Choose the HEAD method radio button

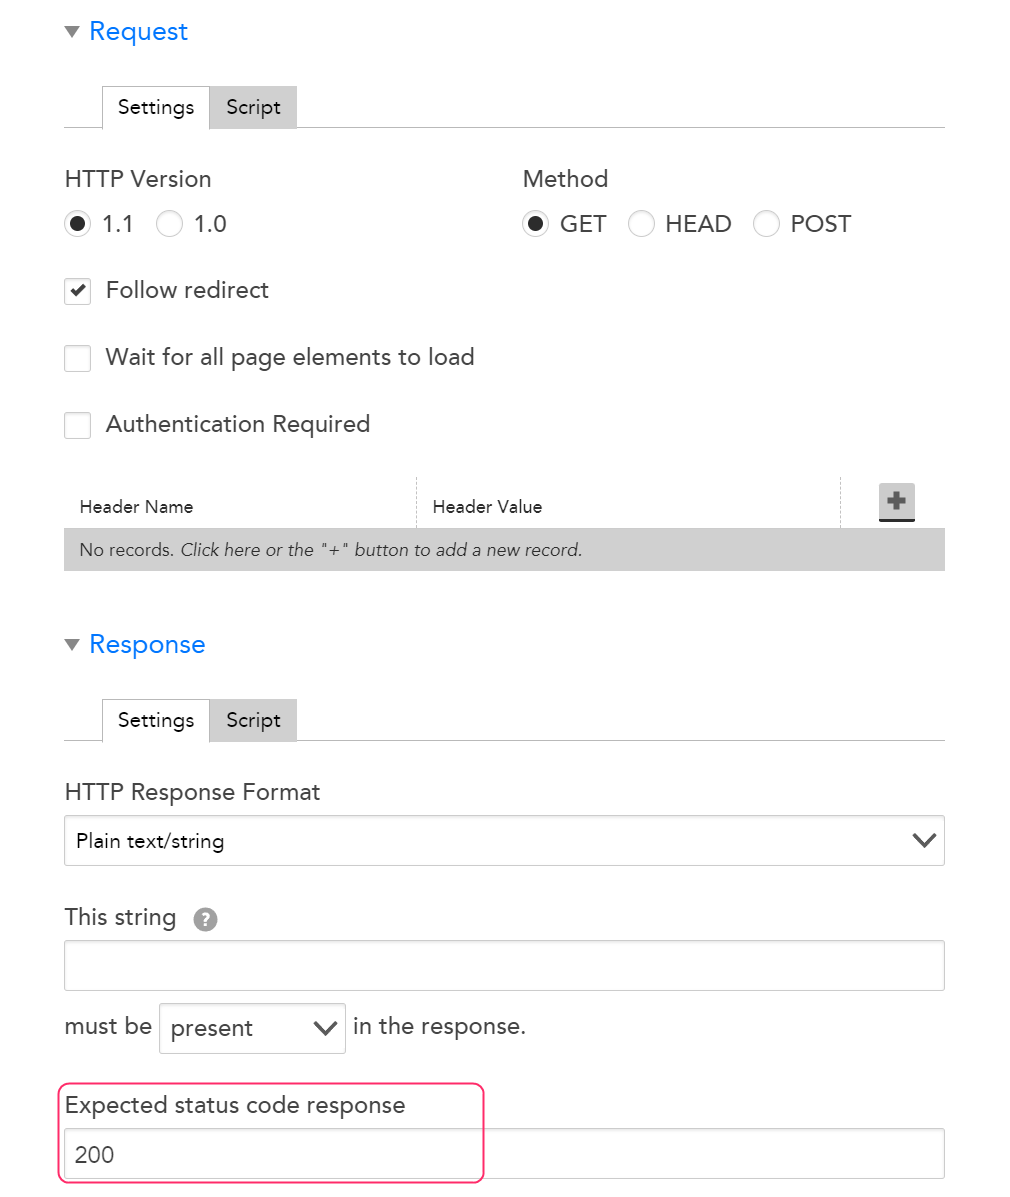tap(641, 224)
